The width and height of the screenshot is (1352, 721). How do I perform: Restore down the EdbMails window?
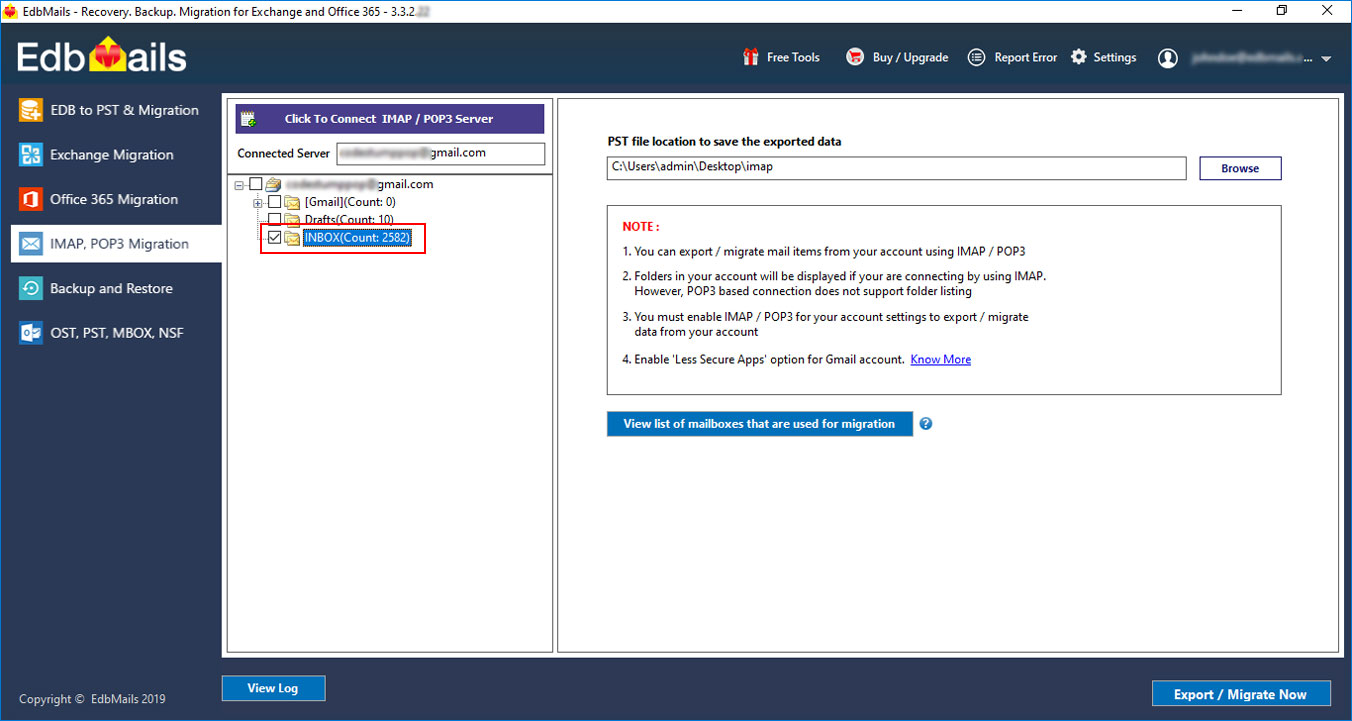pyautogui.click(x=1282, y=10)
